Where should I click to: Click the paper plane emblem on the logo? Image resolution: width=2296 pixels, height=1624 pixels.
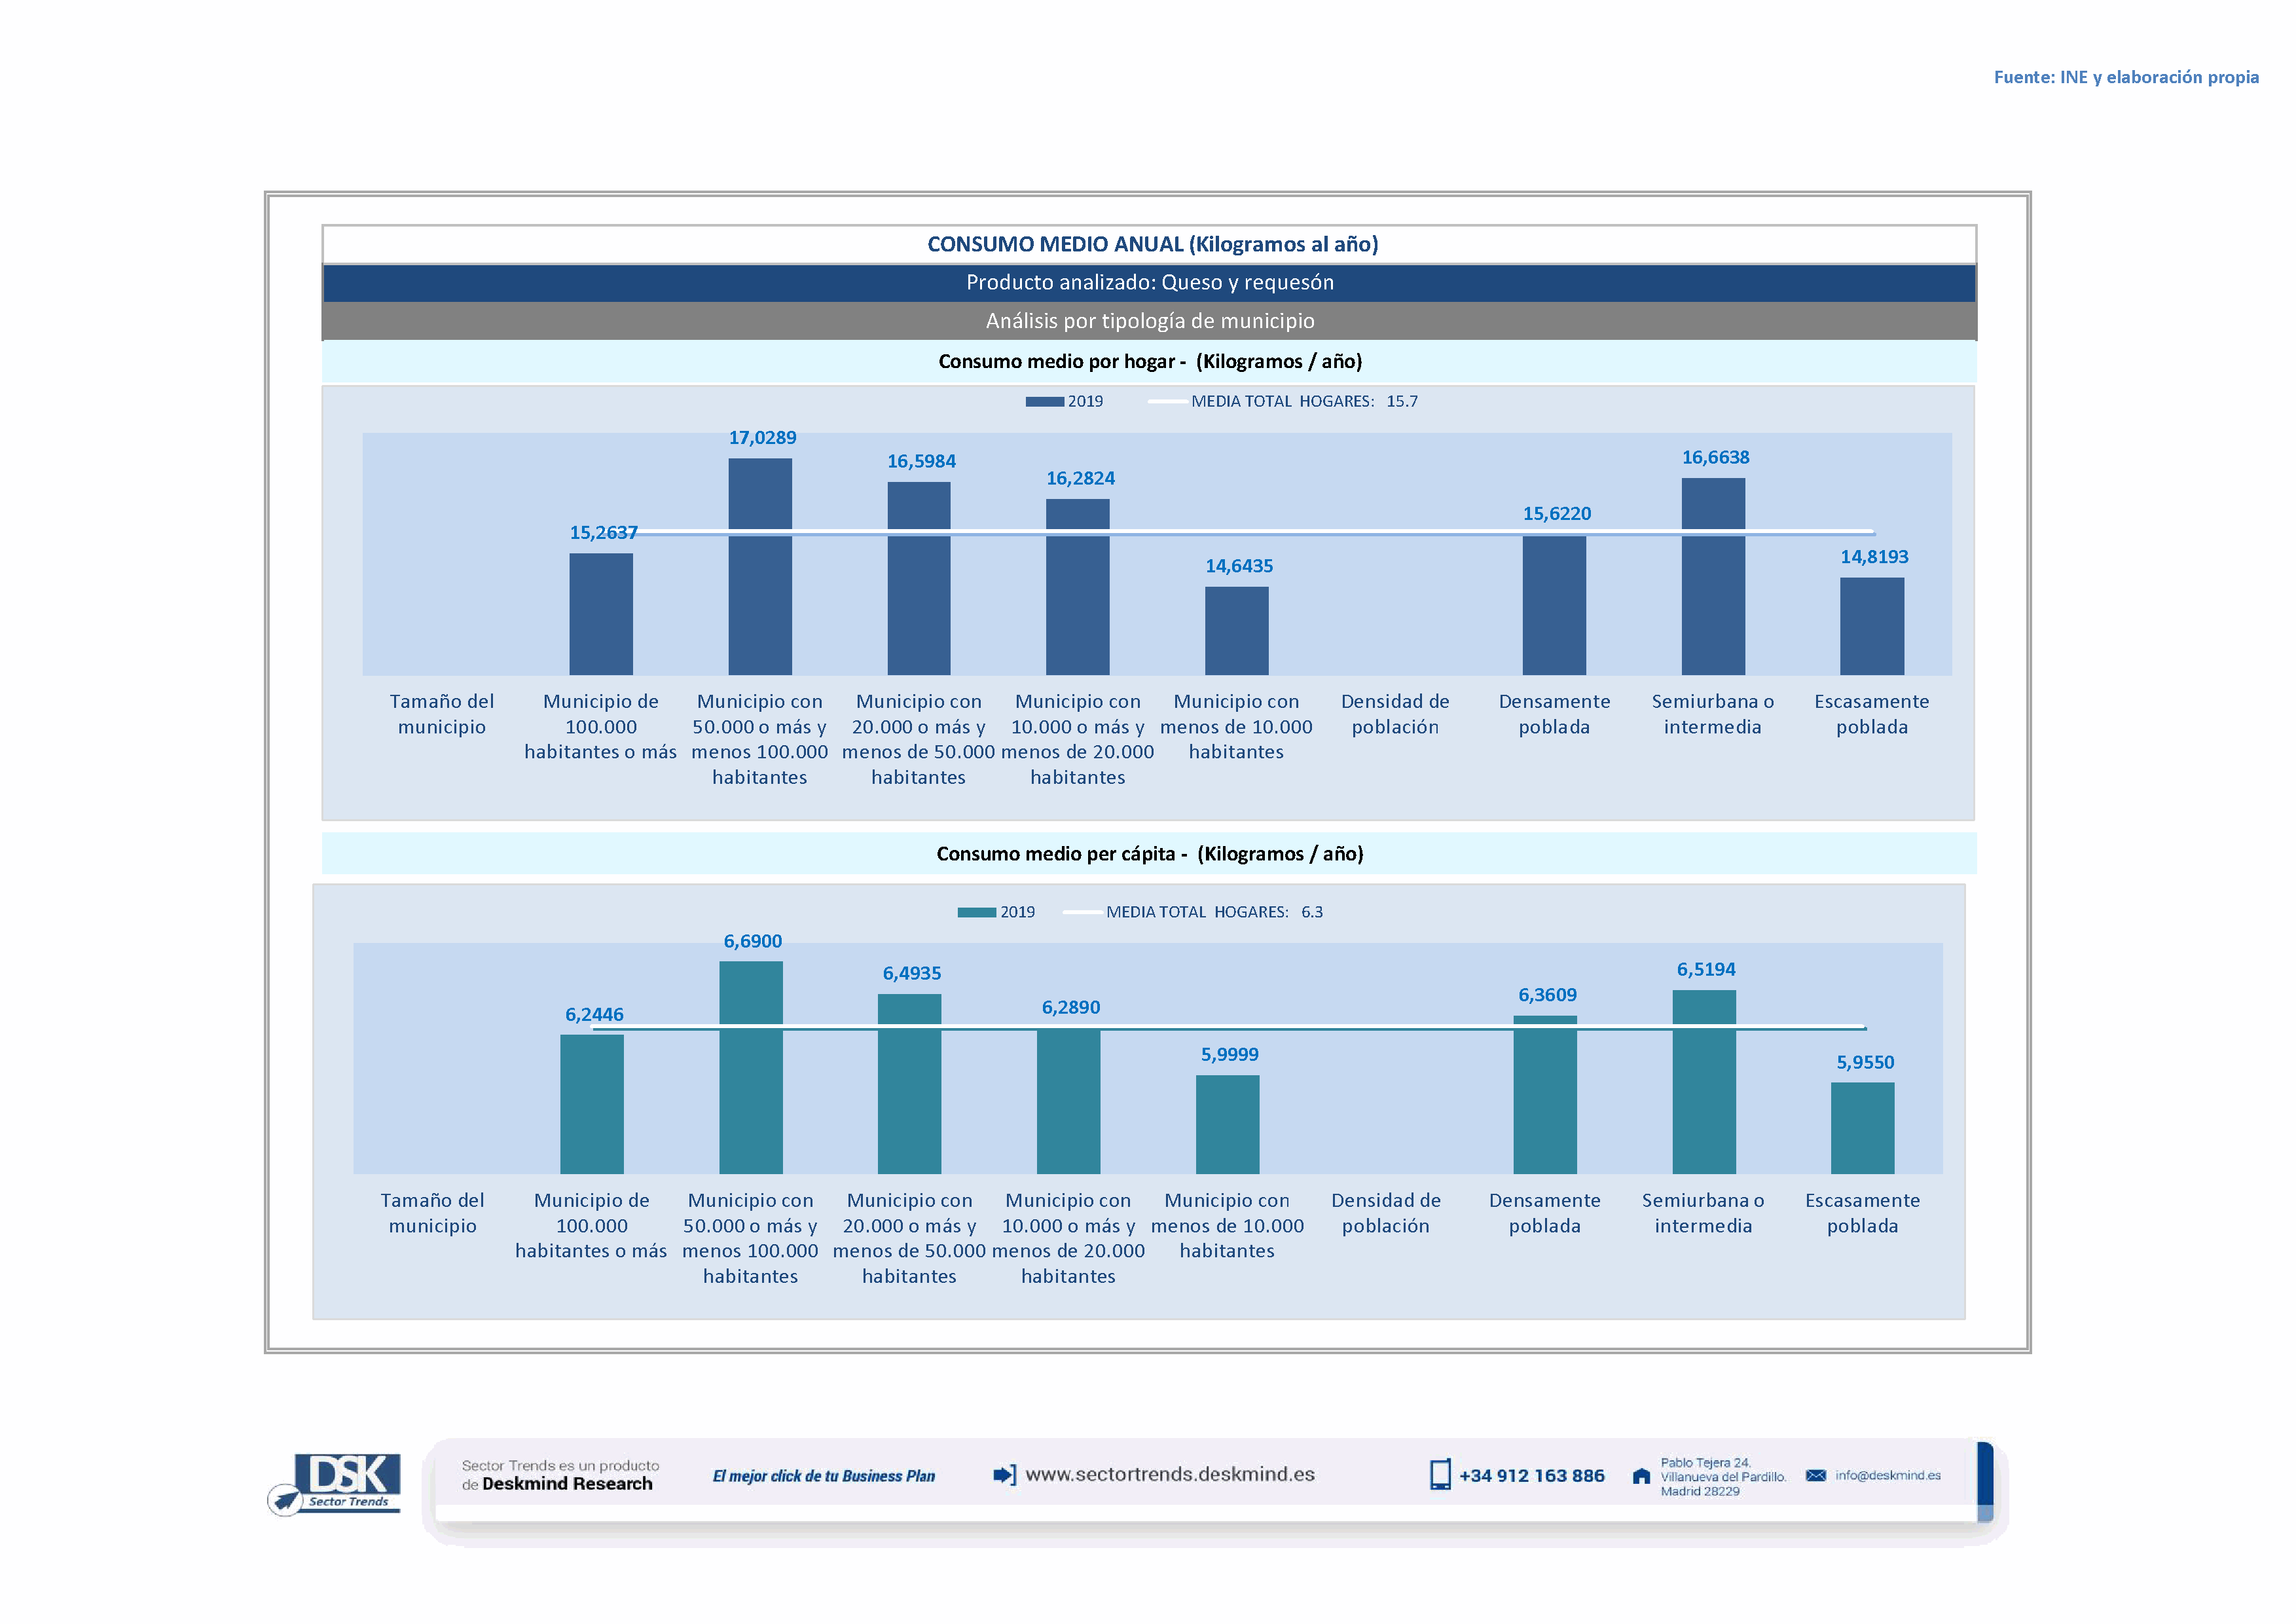(286, 1500)
